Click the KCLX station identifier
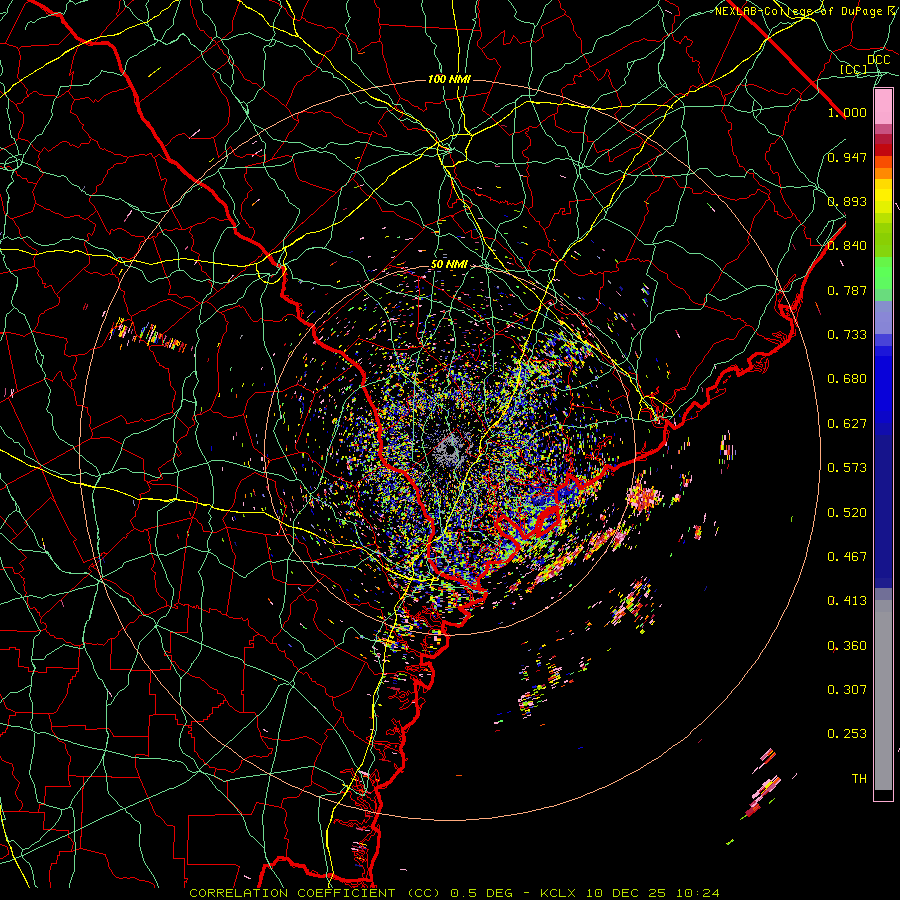Image resolution: width=900 pixels, height=900 pixels. point(557,893)
